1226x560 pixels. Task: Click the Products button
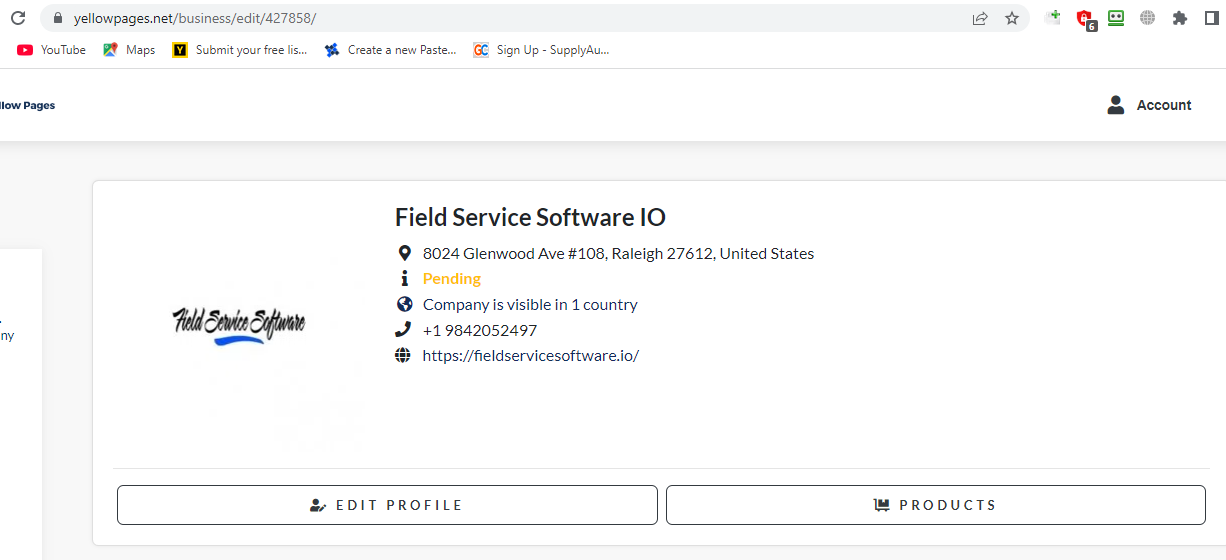tap(935, 505)
